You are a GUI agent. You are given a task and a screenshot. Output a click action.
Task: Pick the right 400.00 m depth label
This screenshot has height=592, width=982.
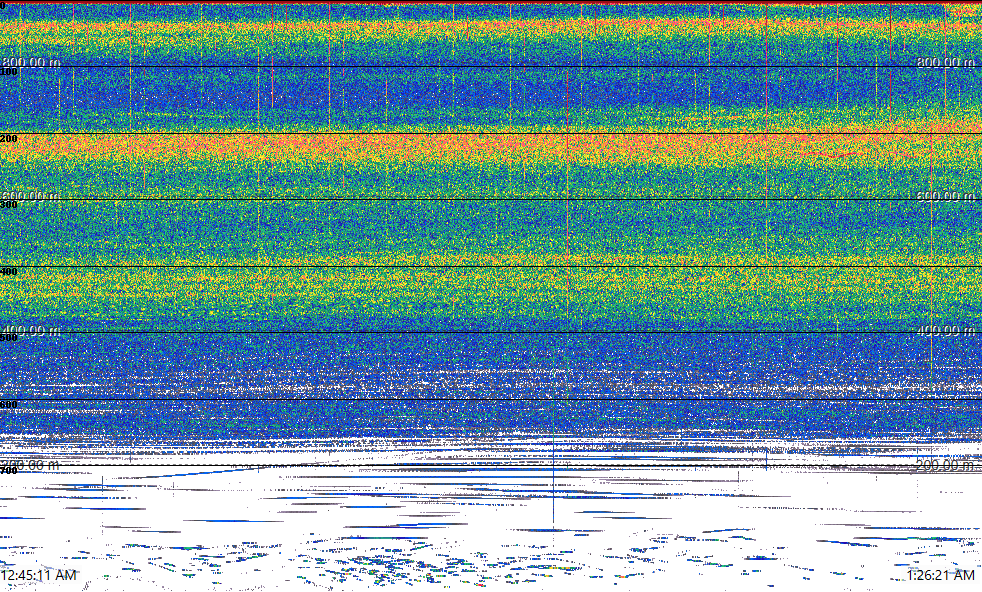[x=946, y=330]
